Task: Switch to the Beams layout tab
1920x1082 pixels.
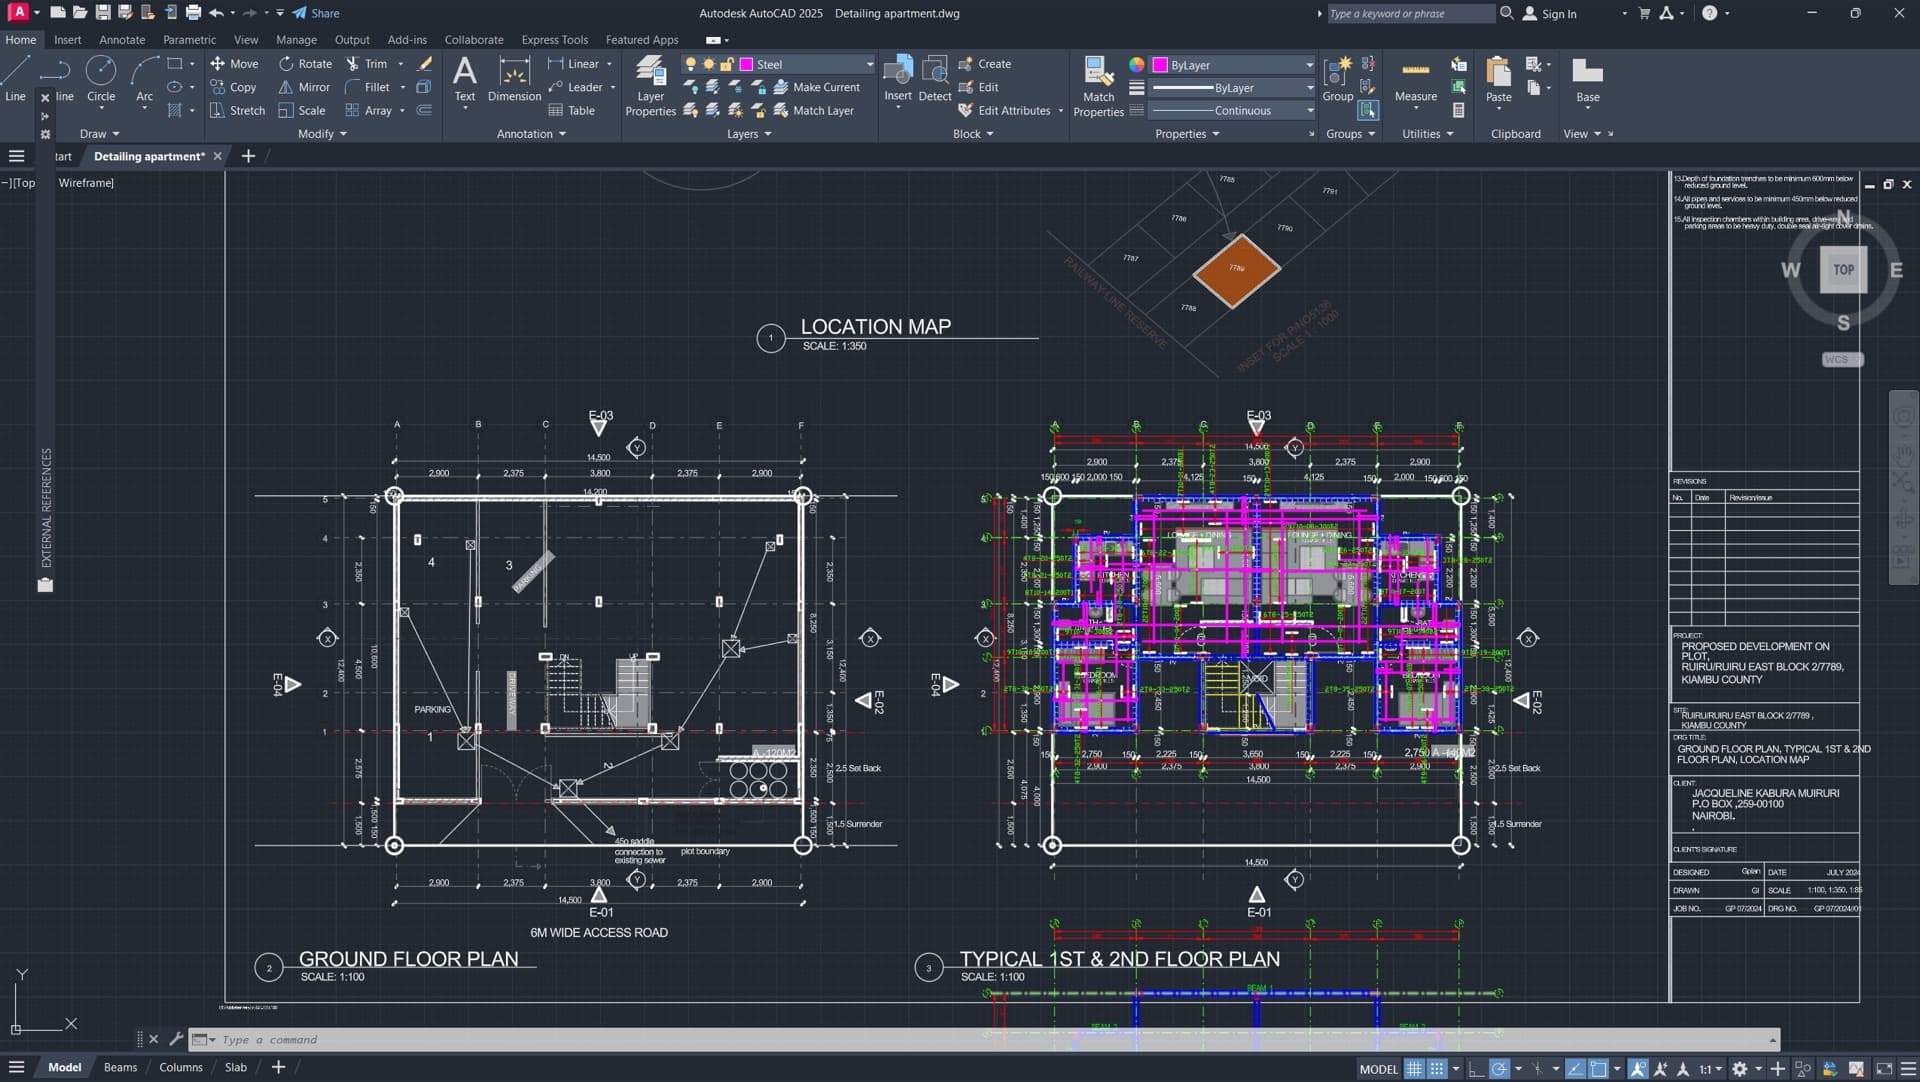Action: [x=120, y=1068]
